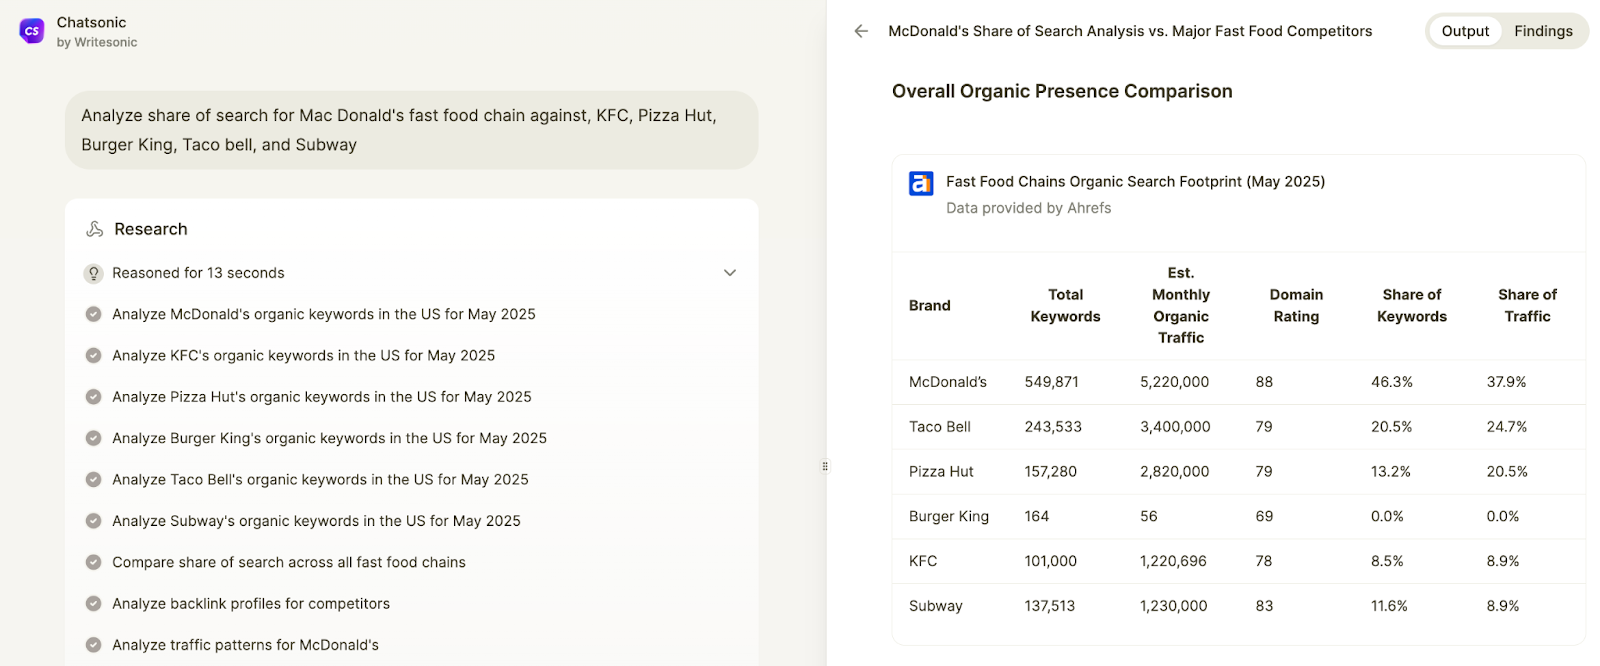Click the Fast Food Chains Organic Search Footprint title

tap(1135, 181)
